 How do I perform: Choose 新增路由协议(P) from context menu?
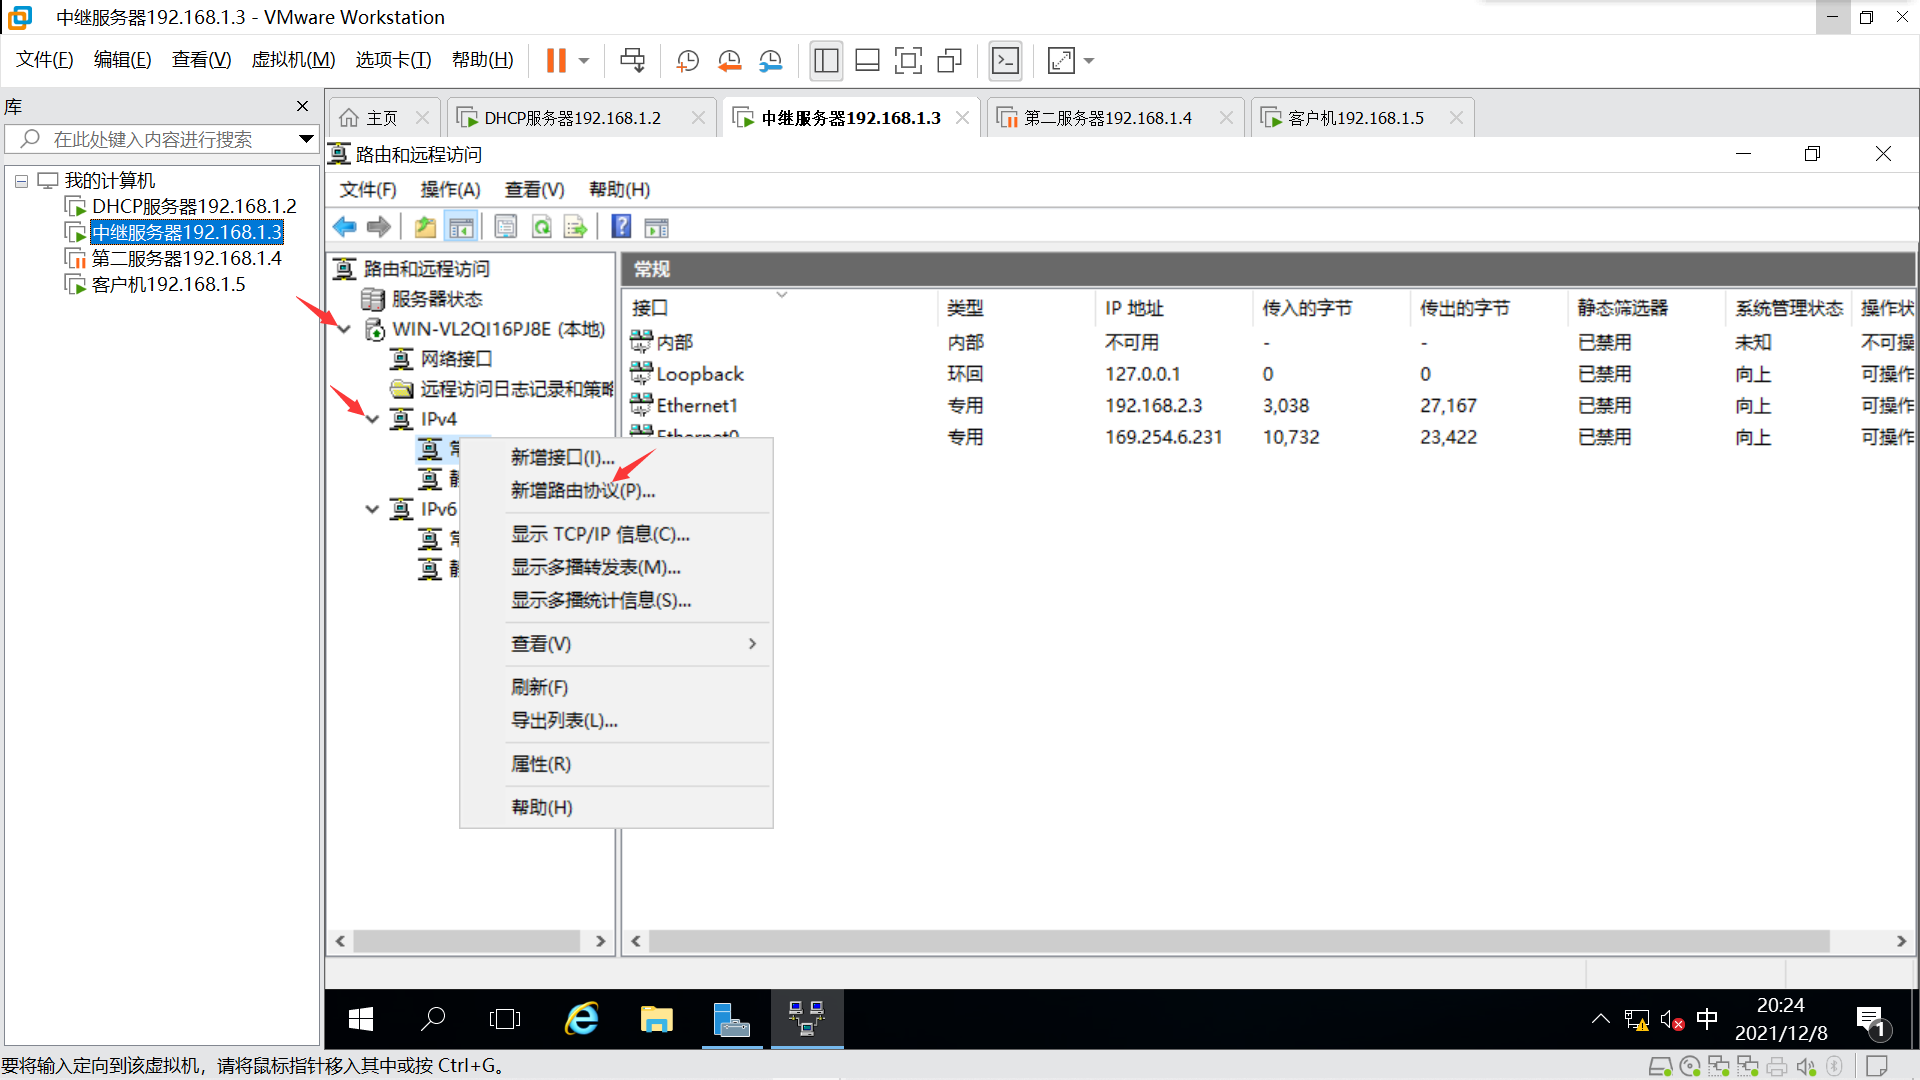tap(583, 491)
